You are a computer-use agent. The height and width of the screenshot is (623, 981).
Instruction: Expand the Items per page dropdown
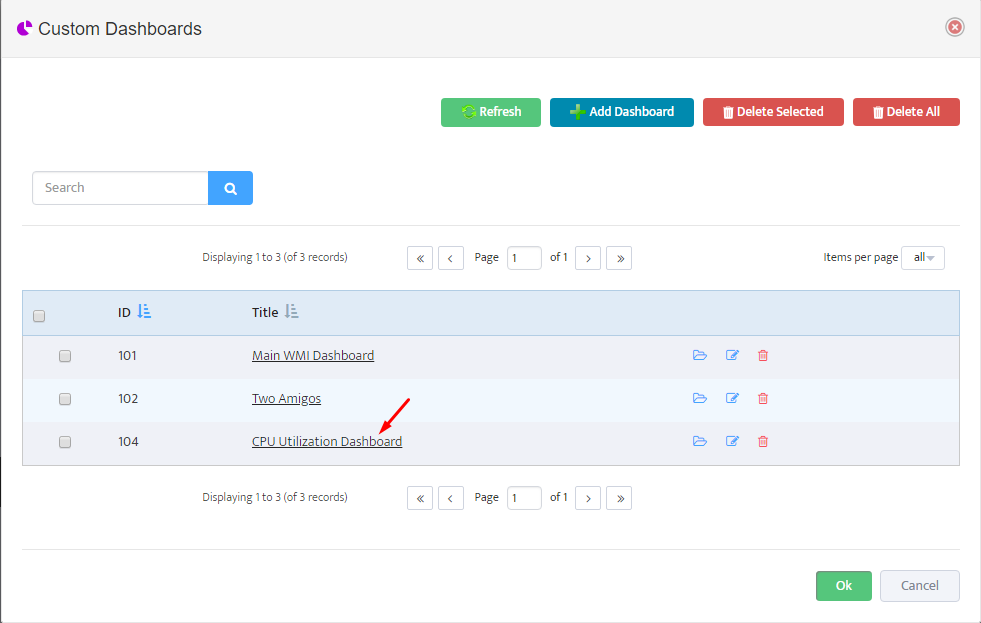pos(923,258)
